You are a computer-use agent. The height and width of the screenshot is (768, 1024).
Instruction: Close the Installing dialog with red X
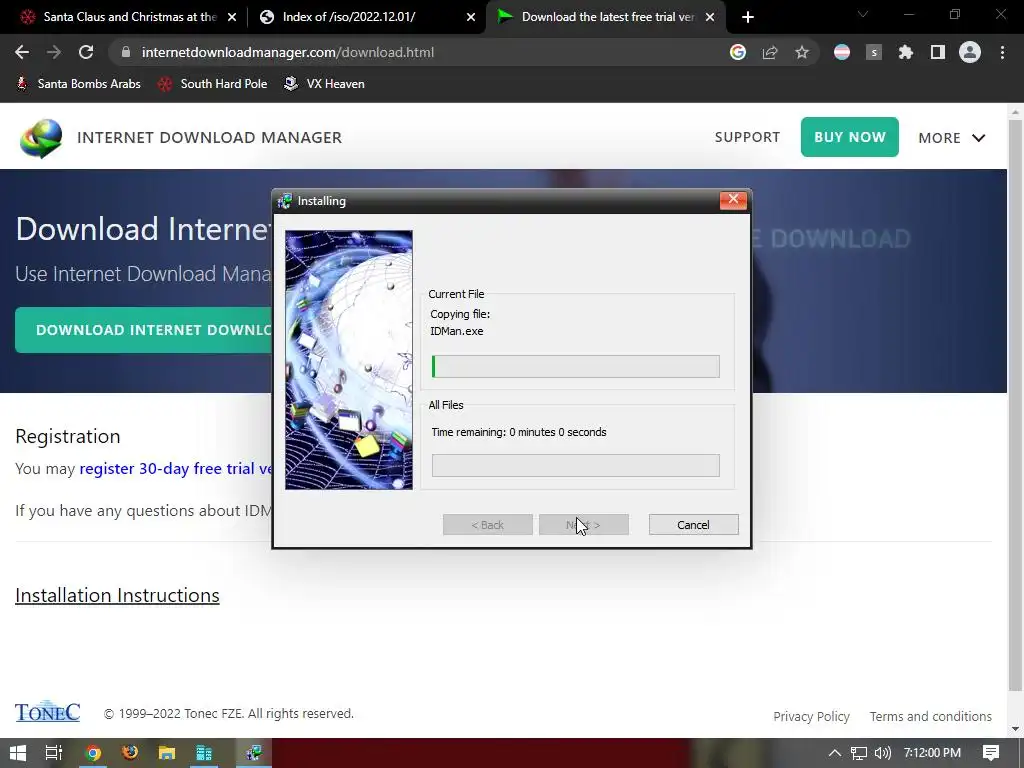coord(733,200)
